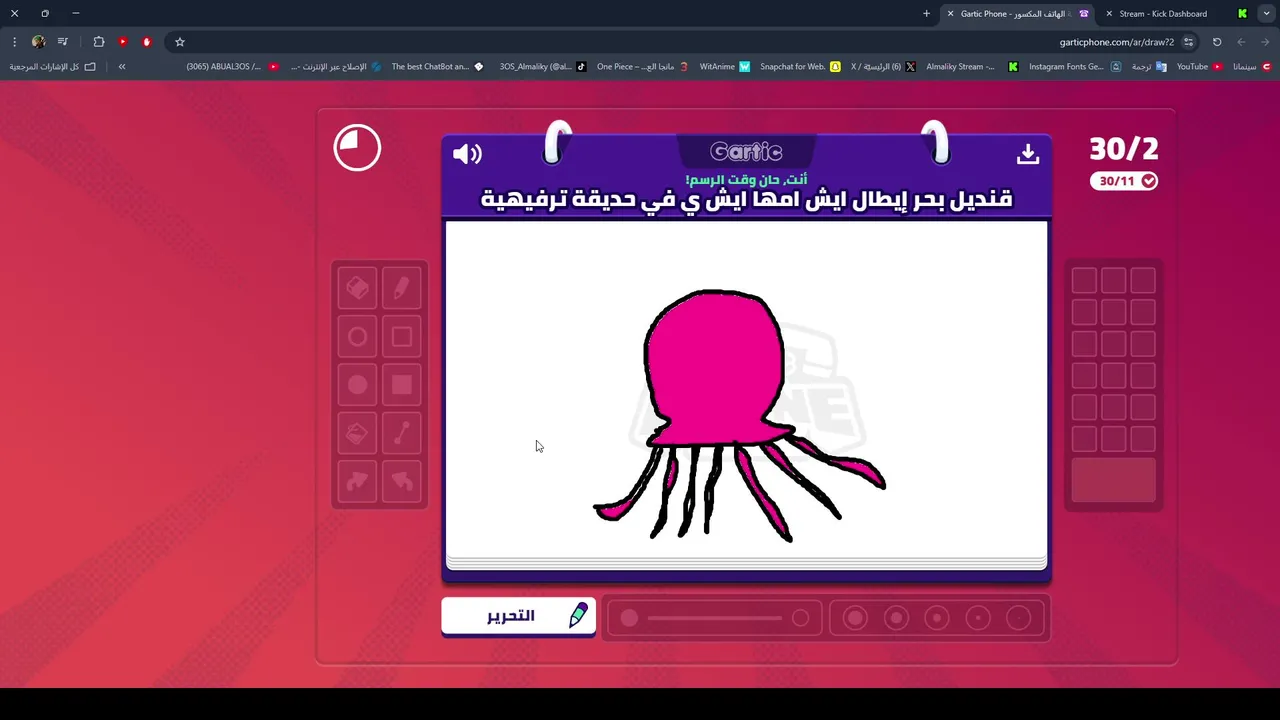Open the Extensions puzzle menu
This screenshot has width=1280, height=720.
tap(99, 42)
